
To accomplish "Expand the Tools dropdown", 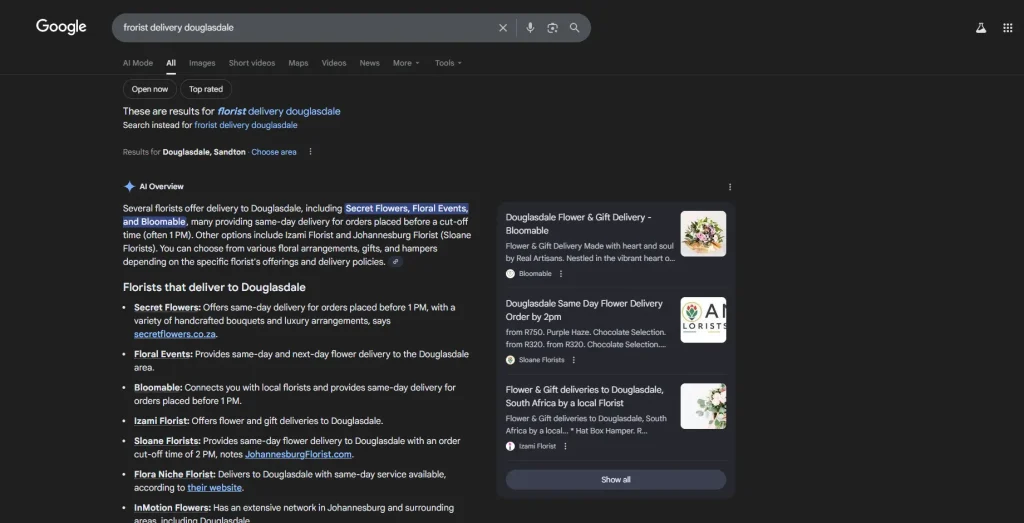I will [448, 63].
